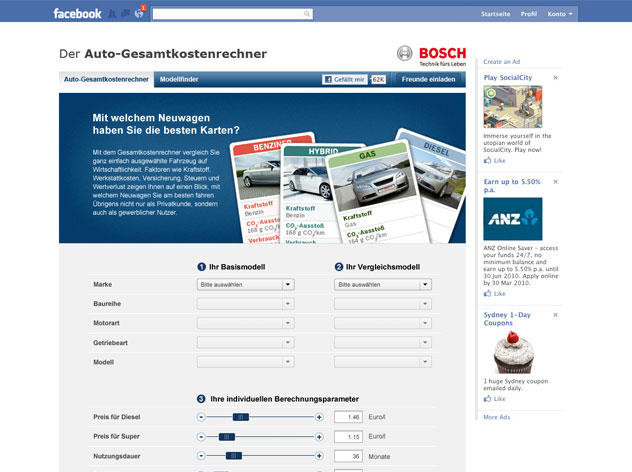Open the Create an Ad link

pos(501,62)
